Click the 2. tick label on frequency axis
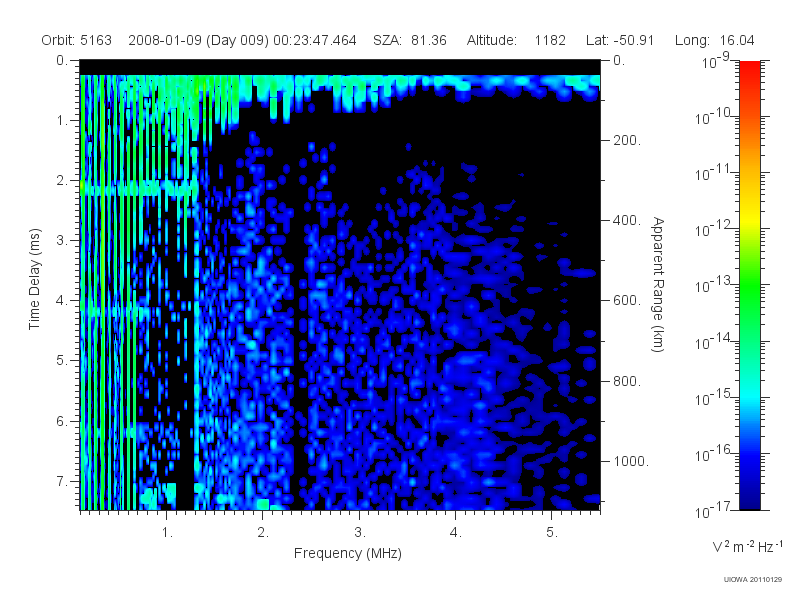800x600 pixels. coord(263,533)
